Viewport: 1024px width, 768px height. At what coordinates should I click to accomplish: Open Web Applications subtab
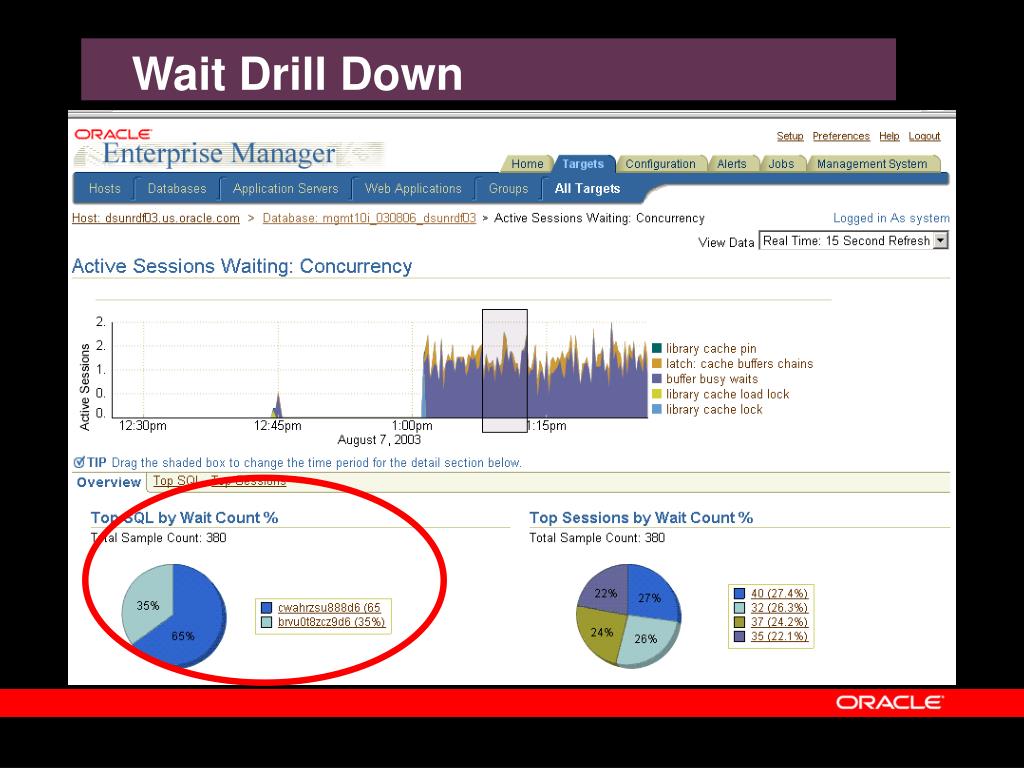click(x=413, y=189)
